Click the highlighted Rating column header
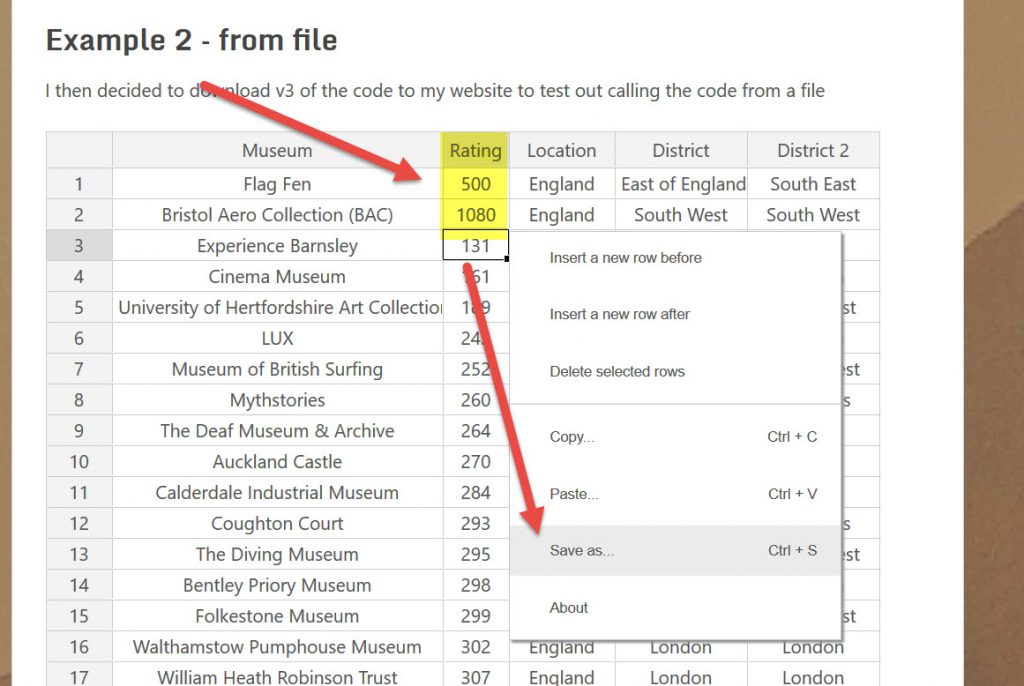 [475, 151]
